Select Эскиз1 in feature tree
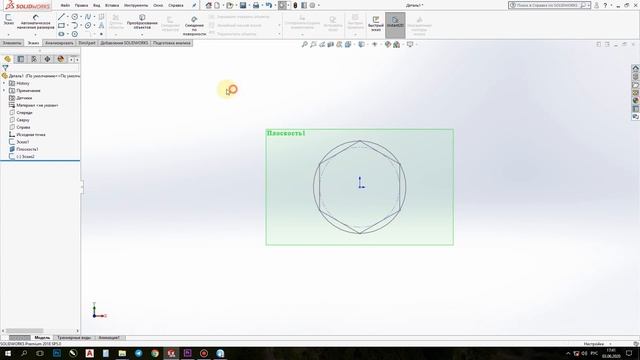The image size is (640, 360). pyautogui.click(x=22, y=142)
